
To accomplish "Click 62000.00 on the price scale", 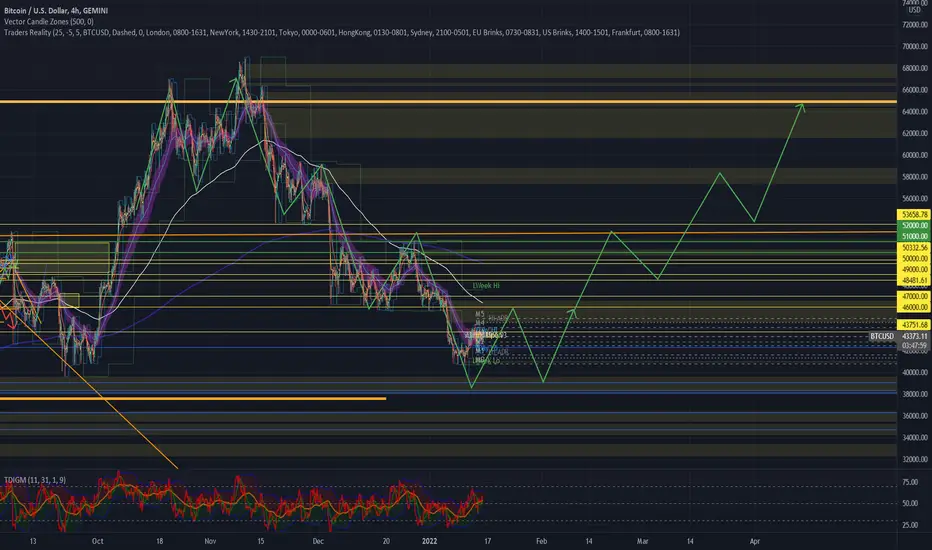I will pyautogui.click(x=915, y=133).
